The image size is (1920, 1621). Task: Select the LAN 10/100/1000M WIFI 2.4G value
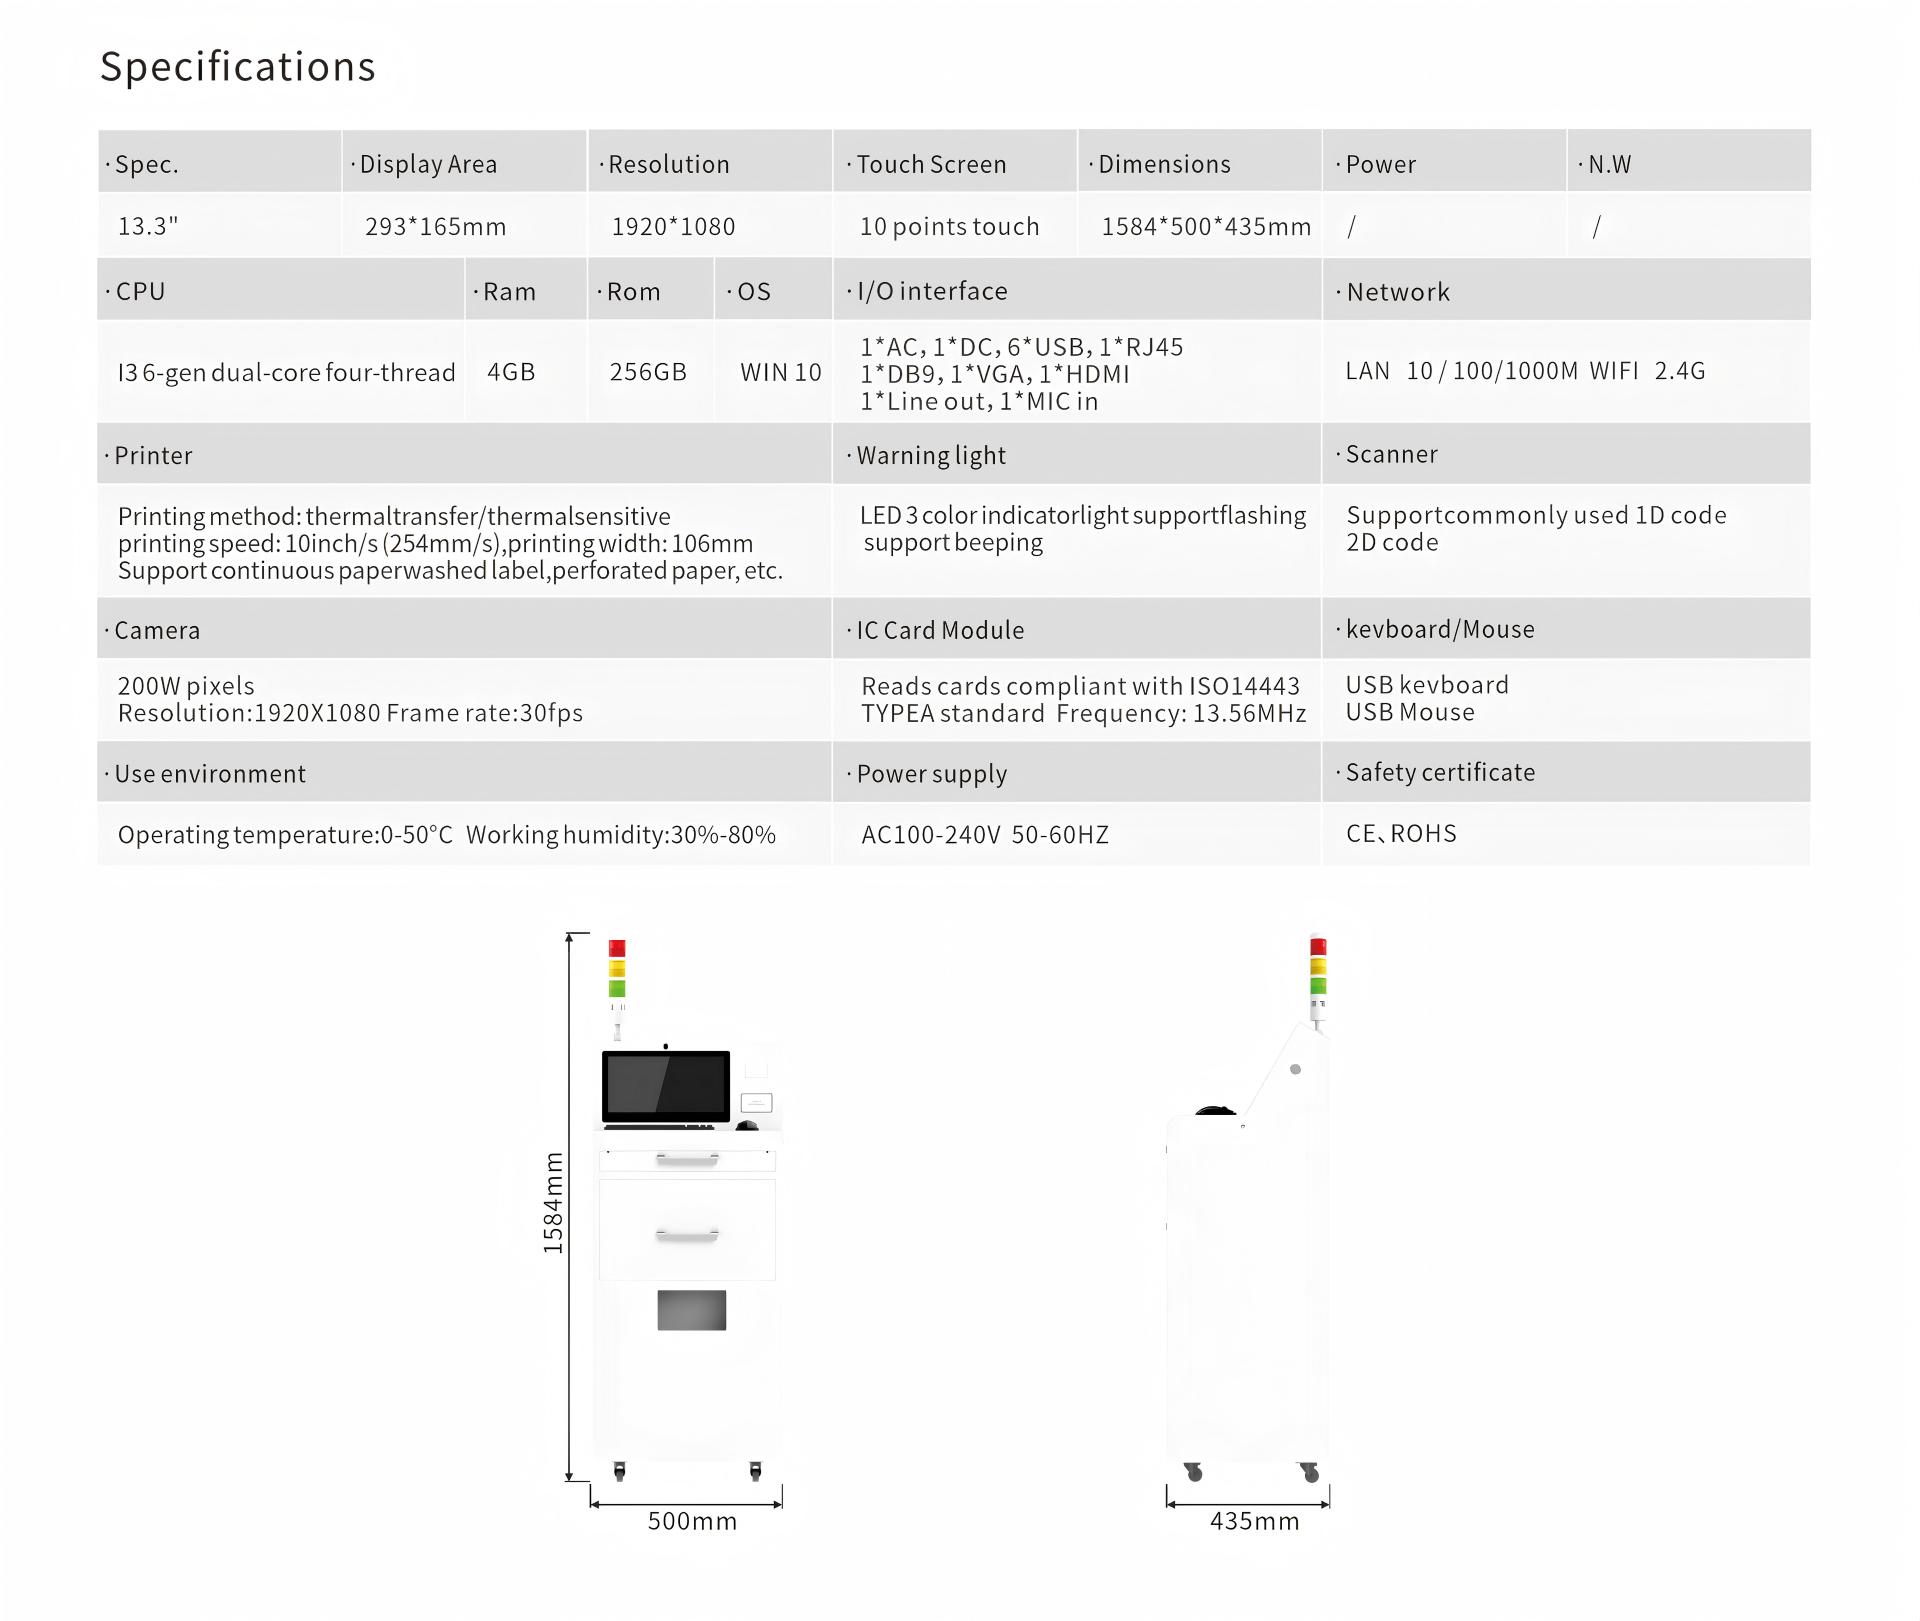coord(1525,371)
